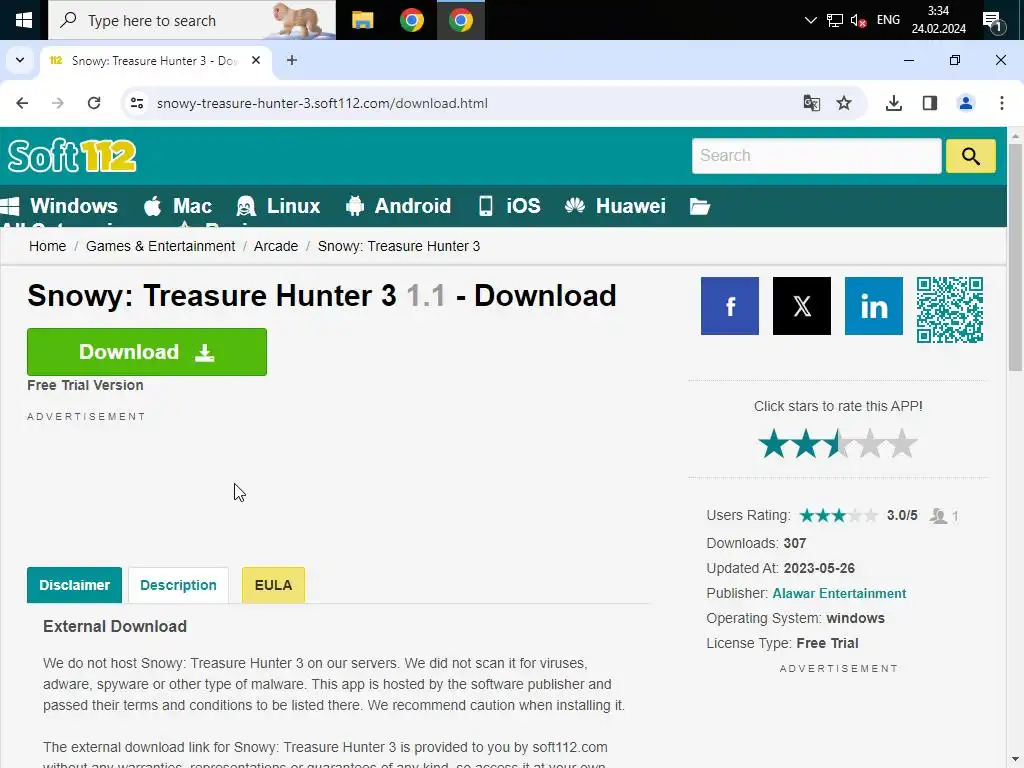1024x768 pixels.
Task: Open the Android category
Action: pyautogui.click(x=398, y=206)
